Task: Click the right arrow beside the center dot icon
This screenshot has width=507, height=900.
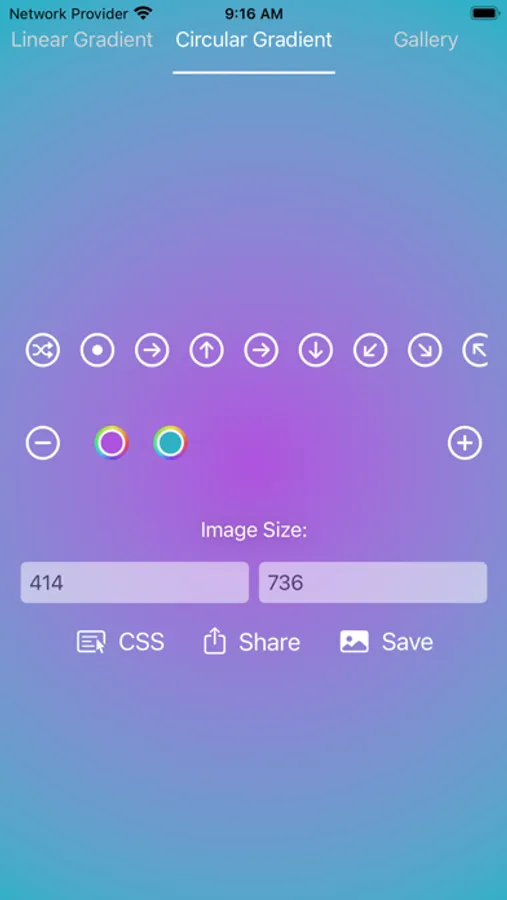Action: (152, 350)
